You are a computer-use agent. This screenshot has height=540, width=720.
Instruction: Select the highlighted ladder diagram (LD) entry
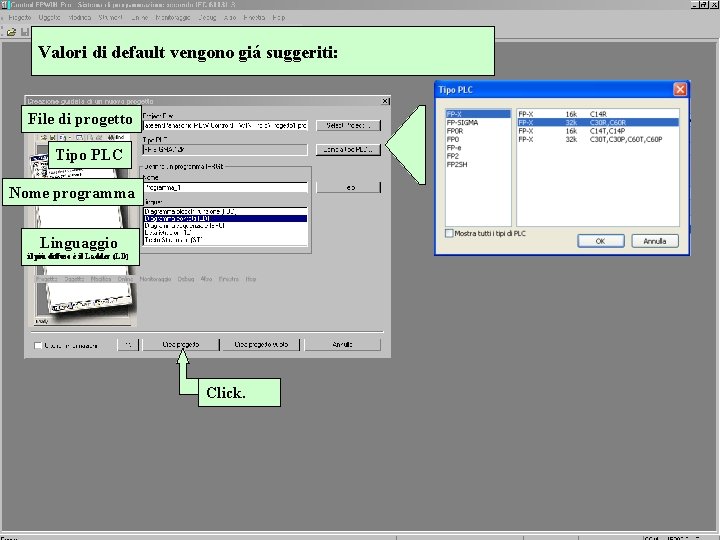click(x=225, y=219)
